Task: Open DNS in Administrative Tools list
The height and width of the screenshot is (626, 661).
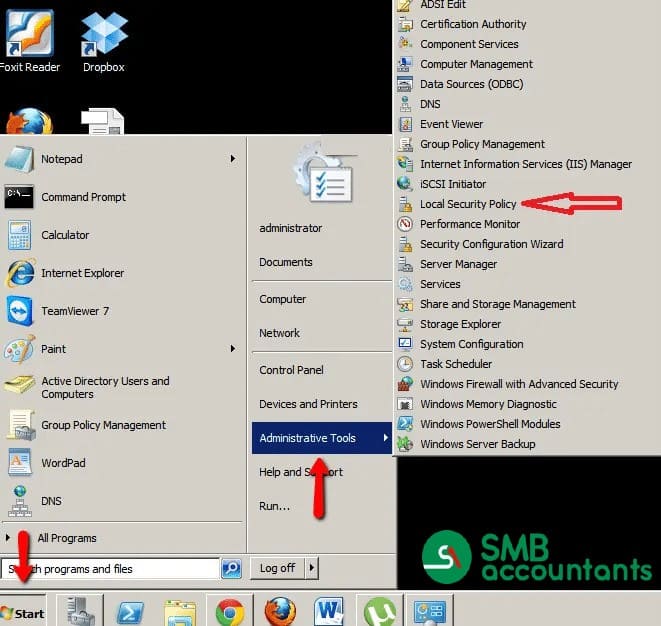Action: (x=430, y=104)
